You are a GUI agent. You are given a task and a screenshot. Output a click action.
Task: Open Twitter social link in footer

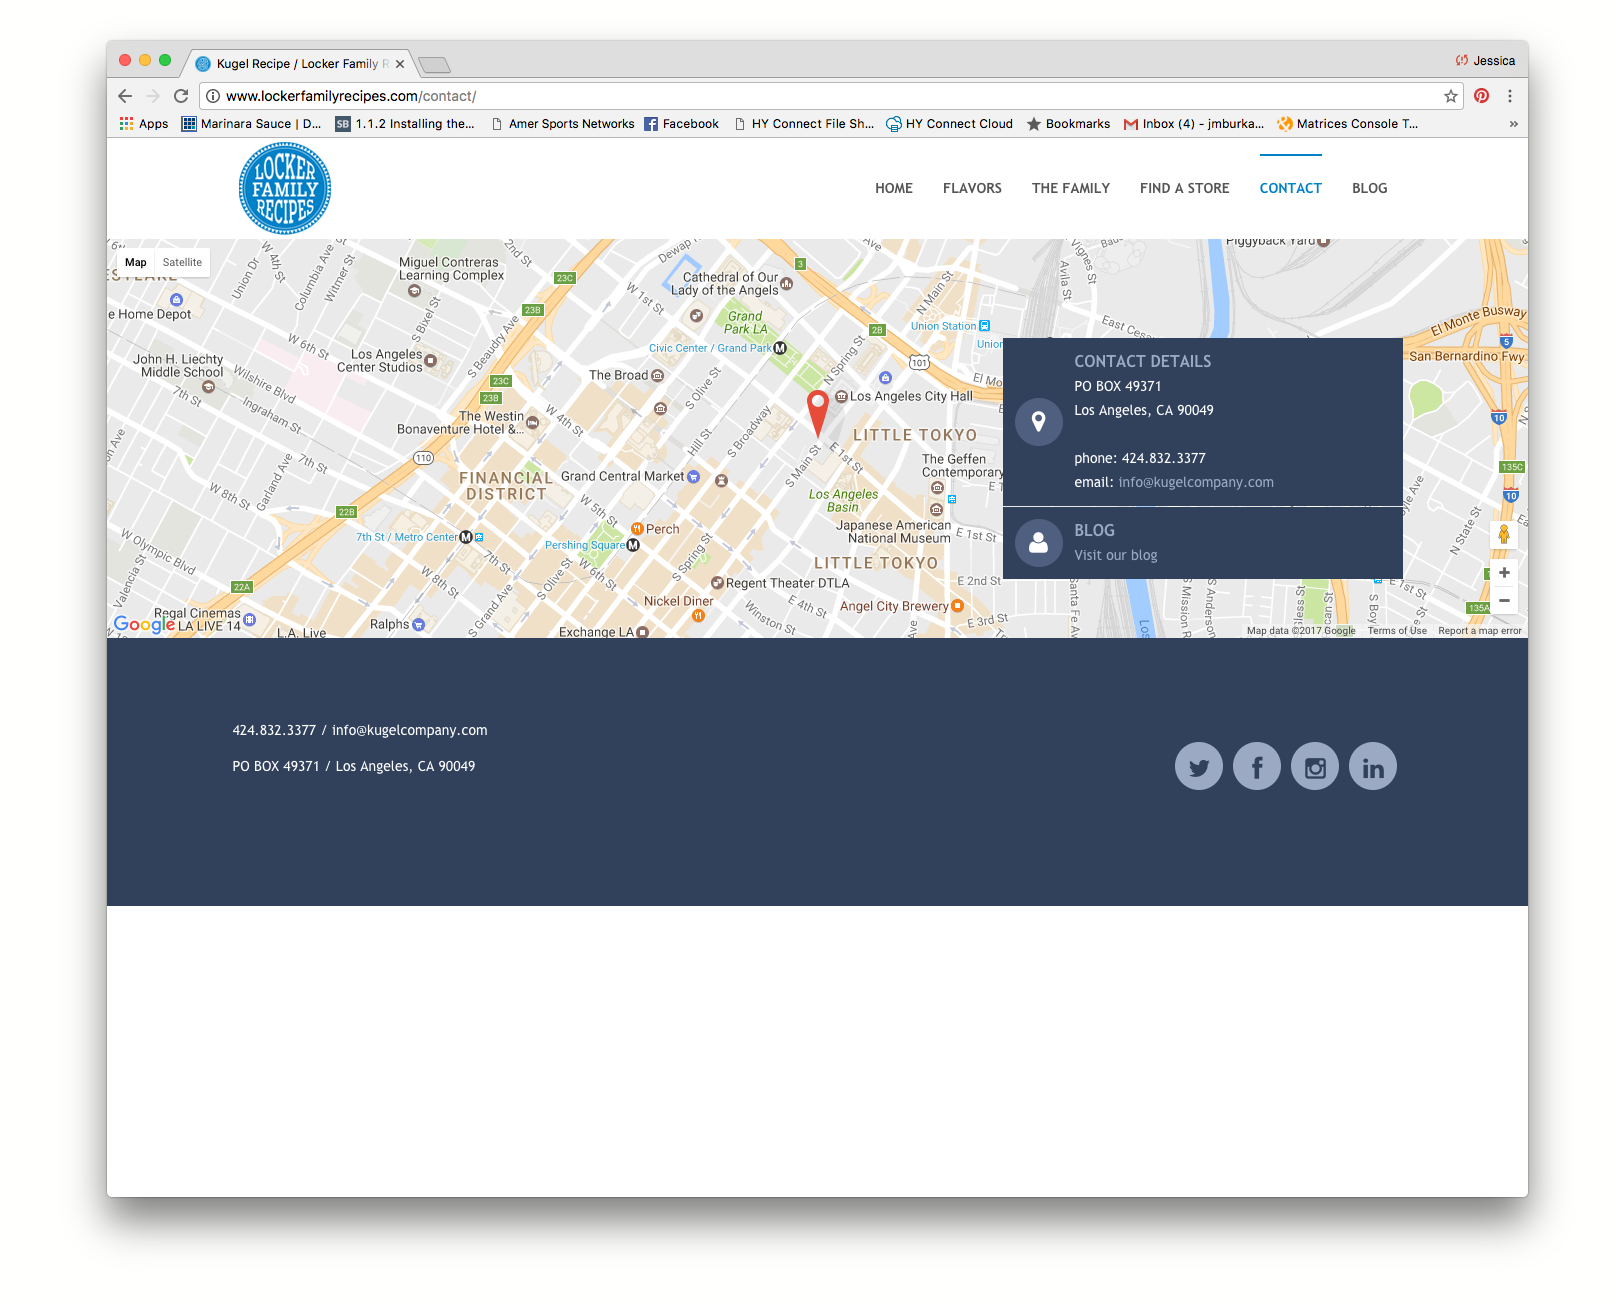1198,767
